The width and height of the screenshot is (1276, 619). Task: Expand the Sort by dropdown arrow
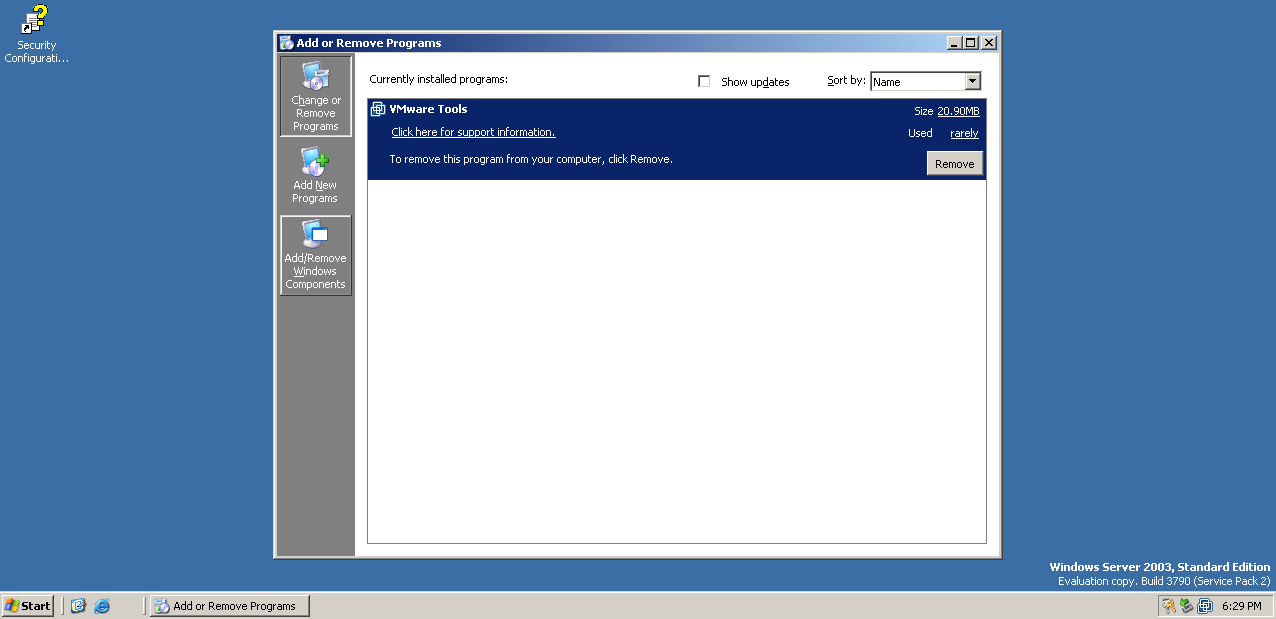click(x=972, y=82)
